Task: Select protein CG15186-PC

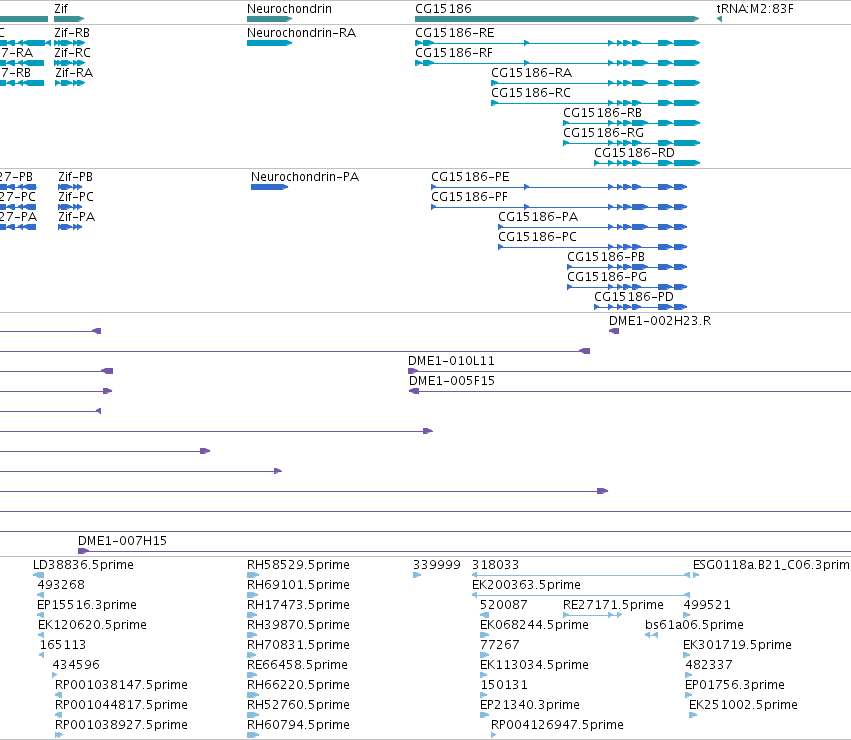Action: tap(537, 237)
